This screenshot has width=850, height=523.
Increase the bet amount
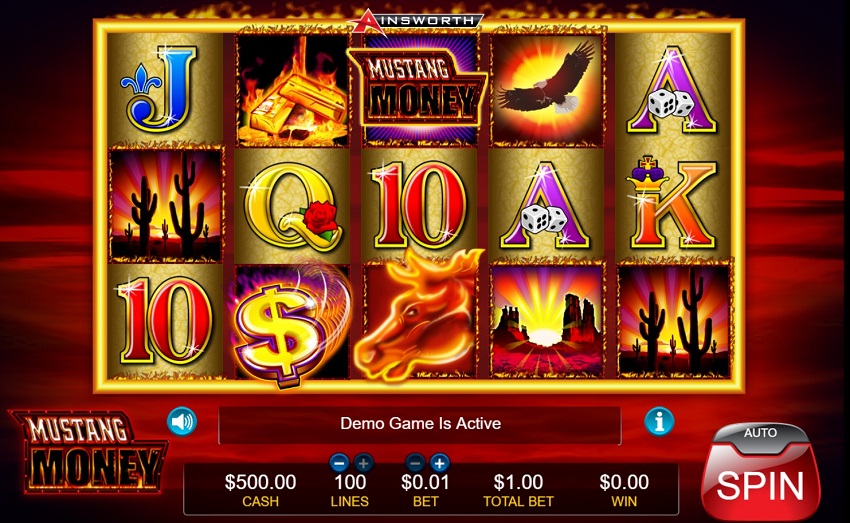[440, 463]
